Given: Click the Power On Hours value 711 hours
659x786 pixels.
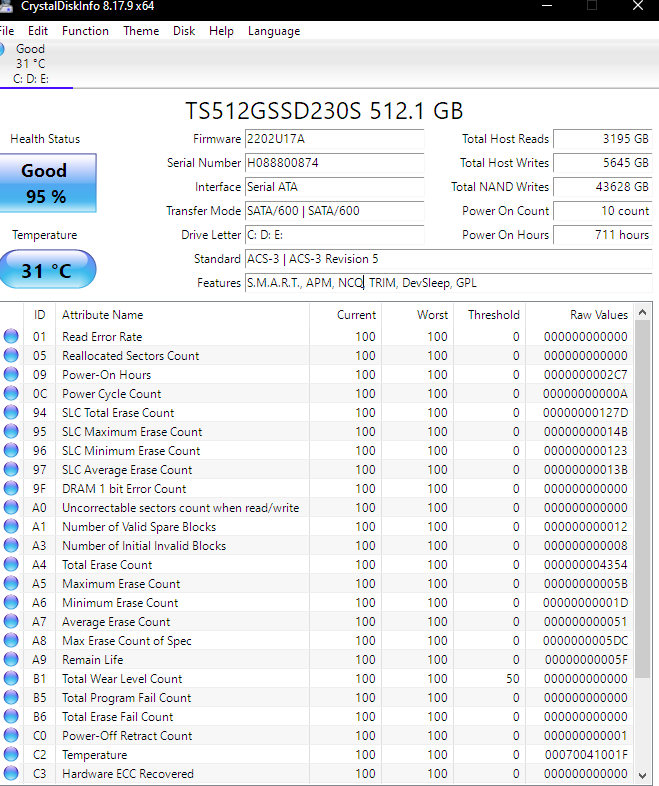Looking at the screenshot, I should tap(602, 235).
